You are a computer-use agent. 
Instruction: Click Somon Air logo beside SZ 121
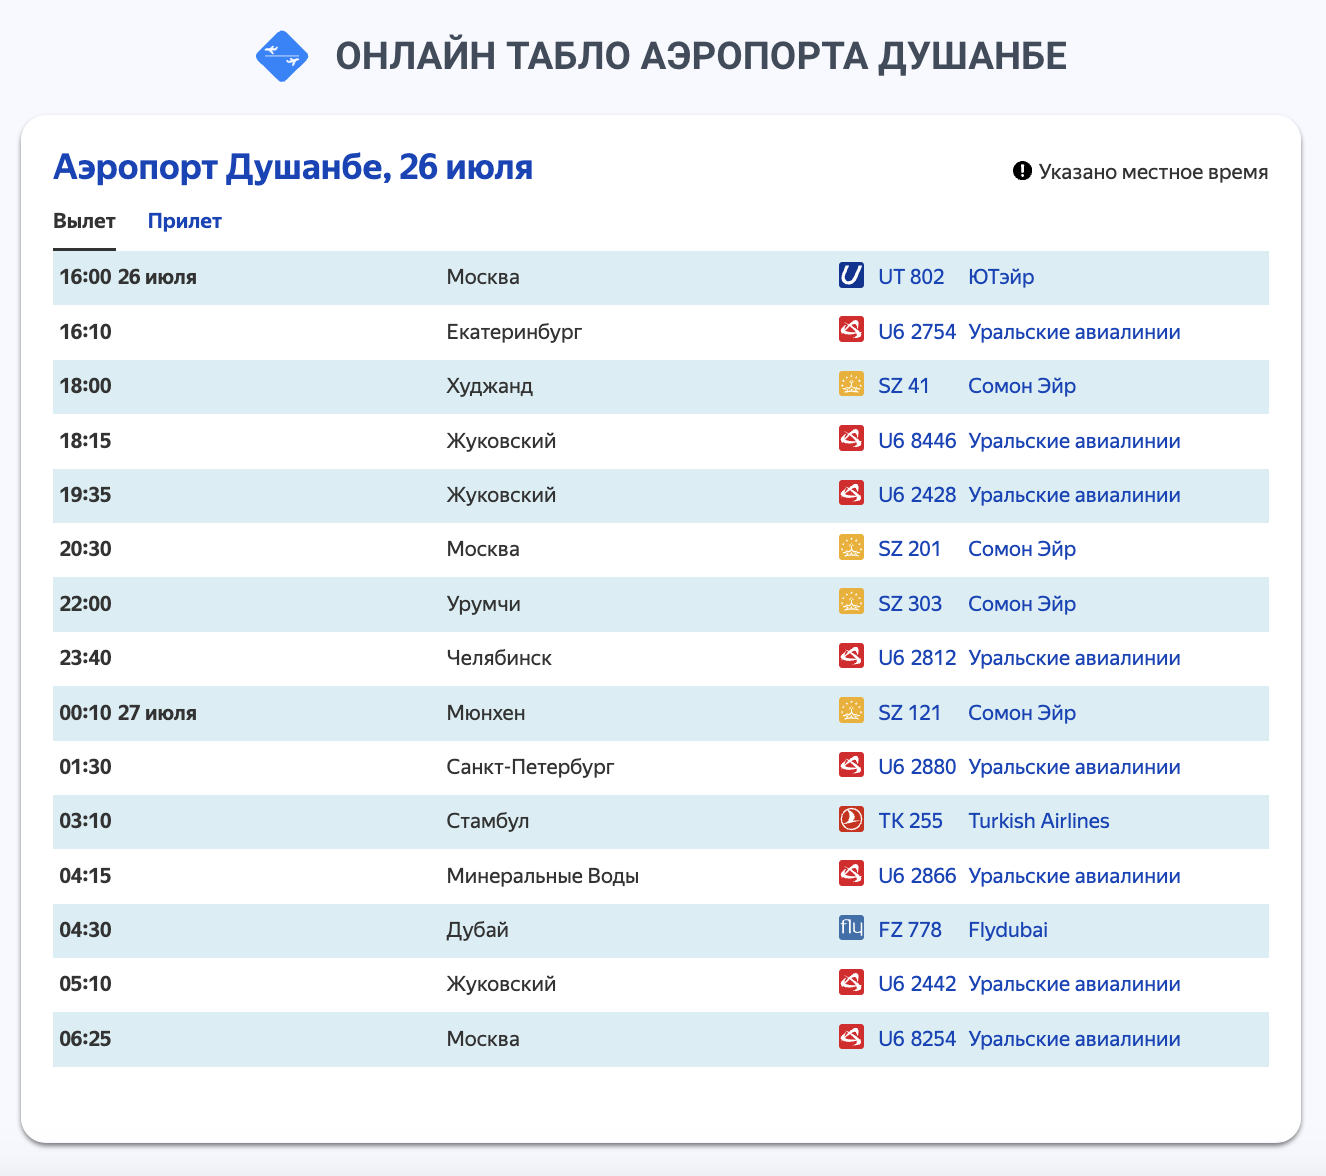point(851,711)
